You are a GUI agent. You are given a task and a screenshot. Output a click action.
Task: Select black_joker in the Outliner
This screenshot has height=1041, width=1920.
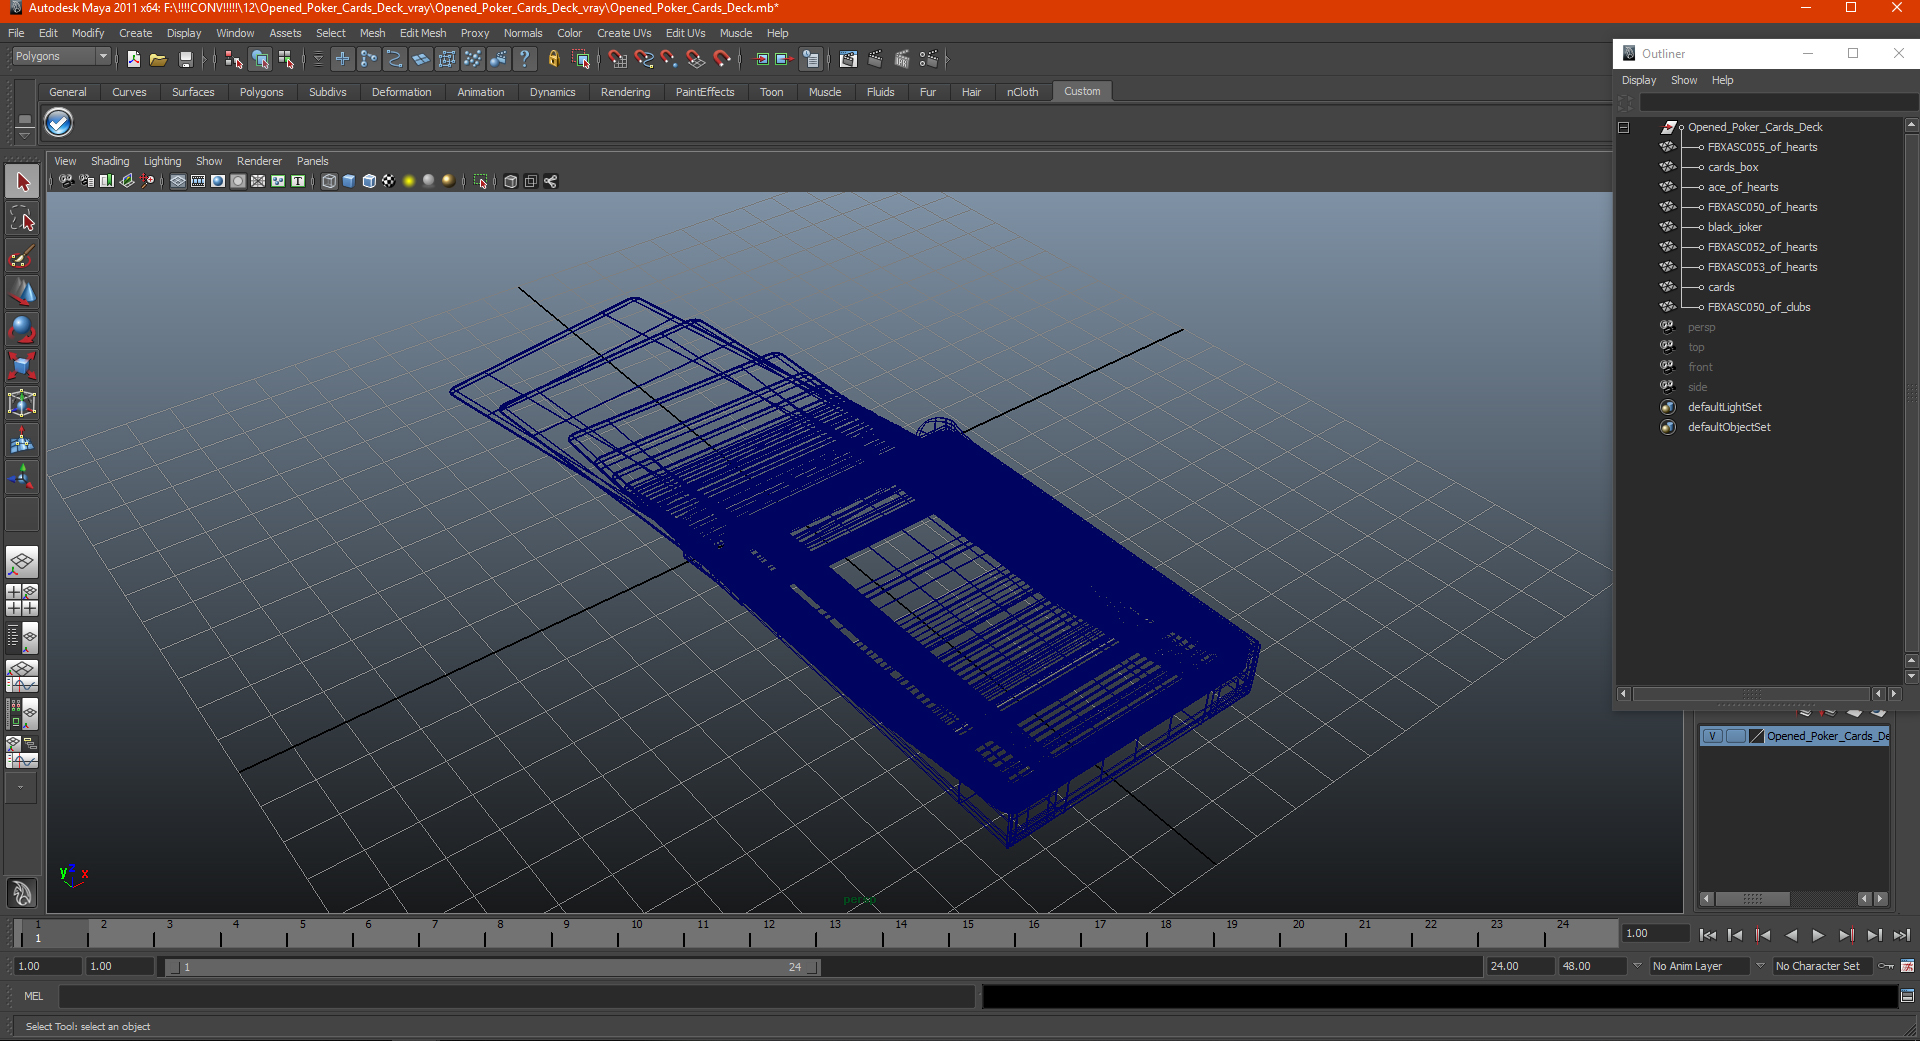(x=1735, y=227)
